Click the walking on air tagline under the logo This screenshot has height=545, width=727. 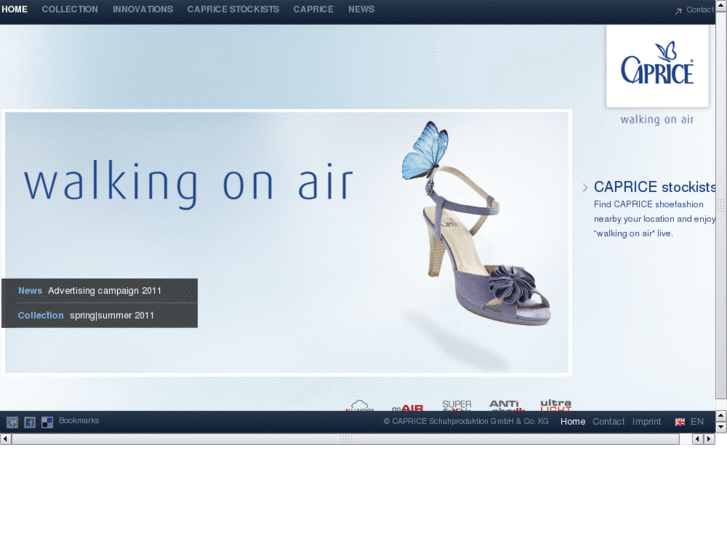pos(657,120)
